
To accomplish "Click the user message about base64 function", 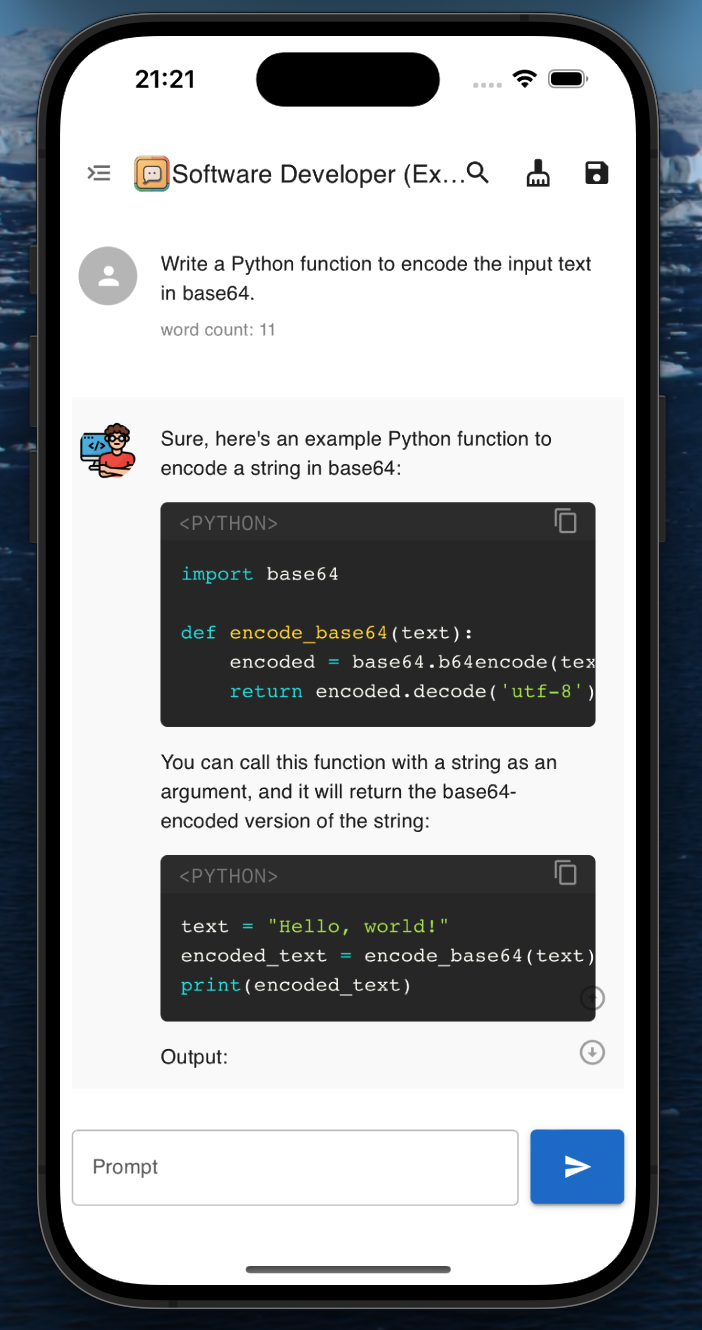I will tap(376, 279).
